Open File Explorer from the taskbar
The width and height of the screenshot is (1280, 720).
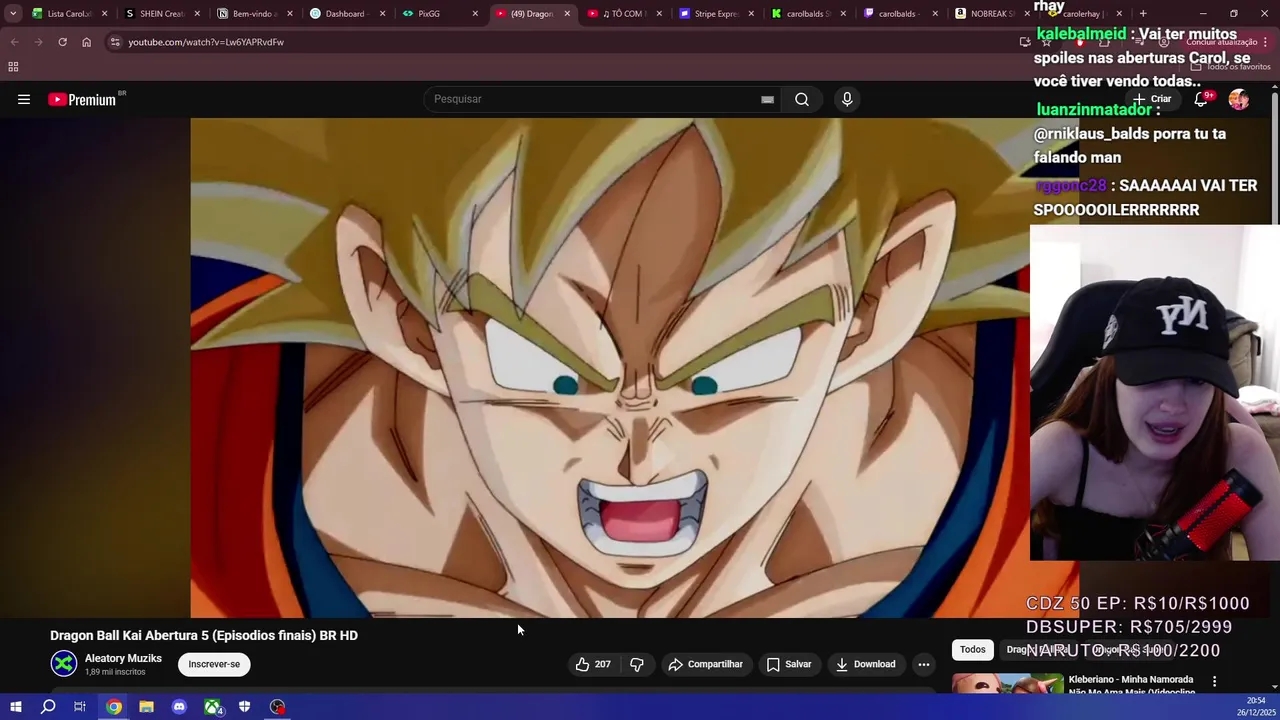point(146,707)
